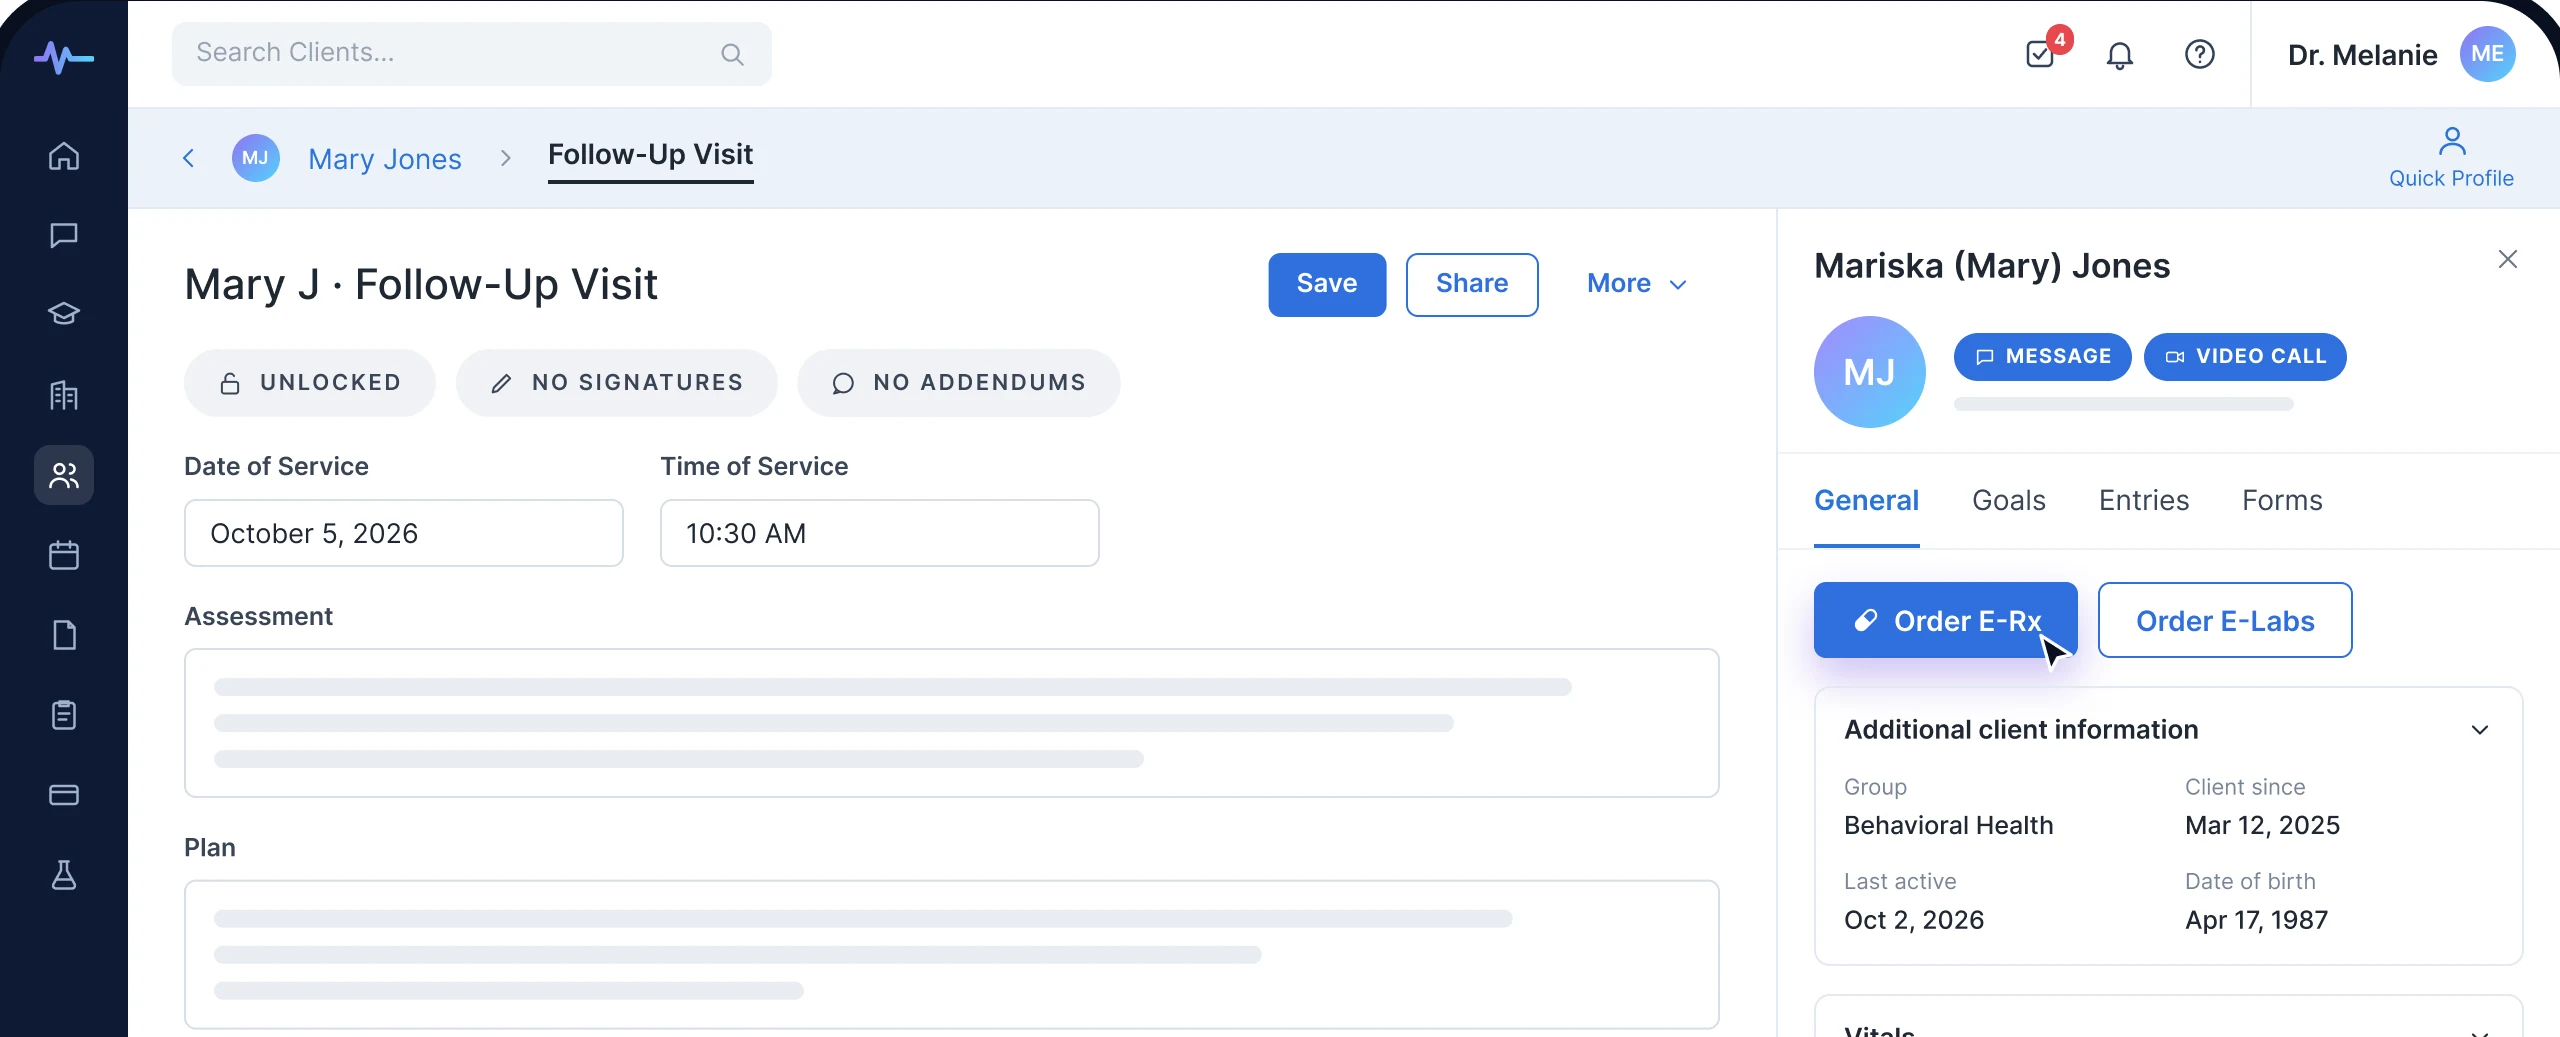Open the clipboard notes icon in sidebar
This screenshot has height=1037, width=2560.
(64, 715)
